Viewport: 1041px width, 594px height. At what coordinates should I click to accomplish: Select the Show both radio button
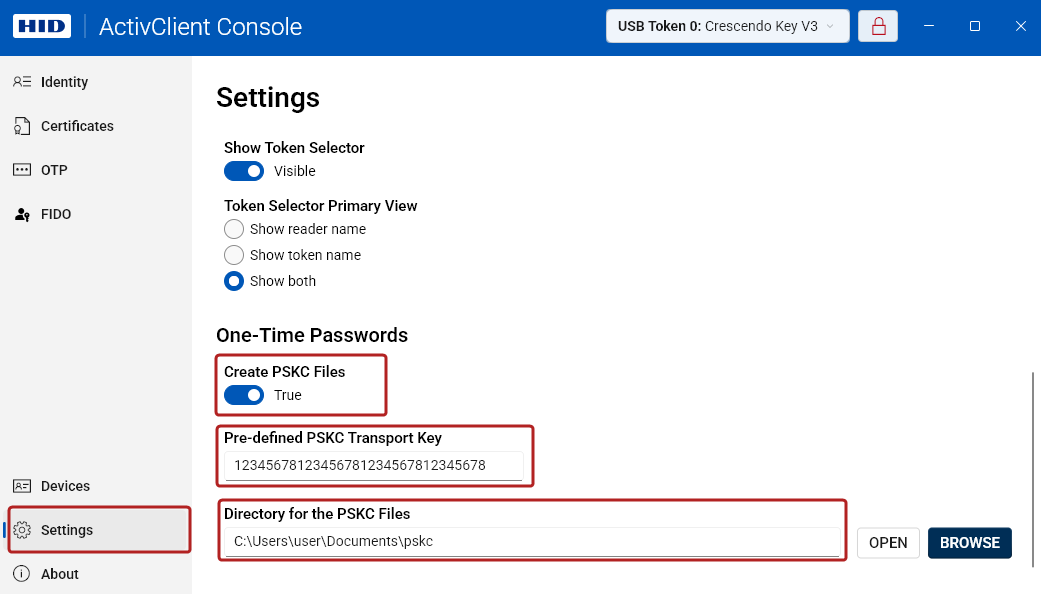point(234,281)
